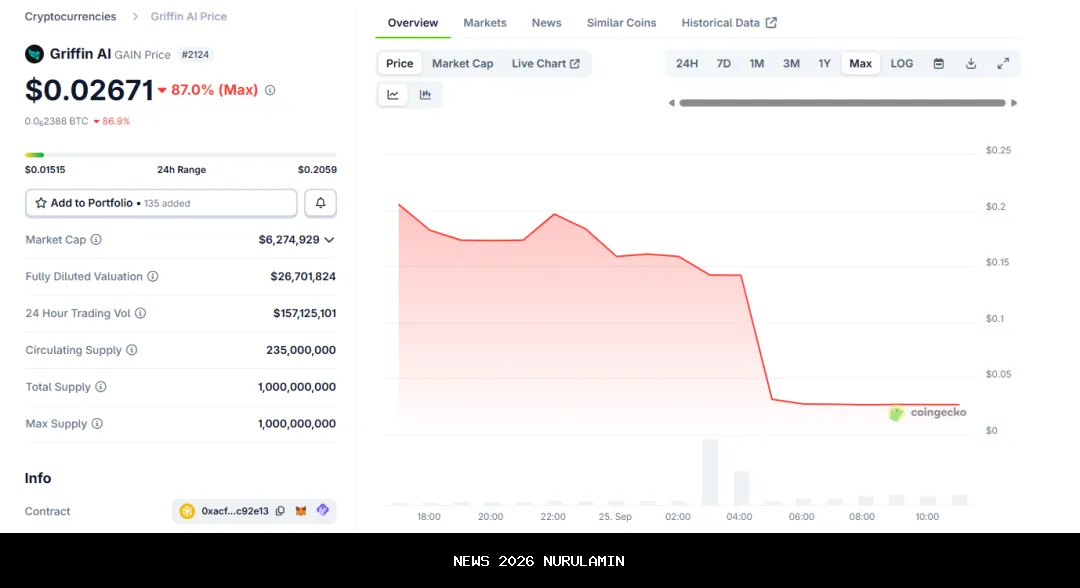Click Add to Portfolio button
The width and height of the screenshot is (1080, 588).
(161, 203)
